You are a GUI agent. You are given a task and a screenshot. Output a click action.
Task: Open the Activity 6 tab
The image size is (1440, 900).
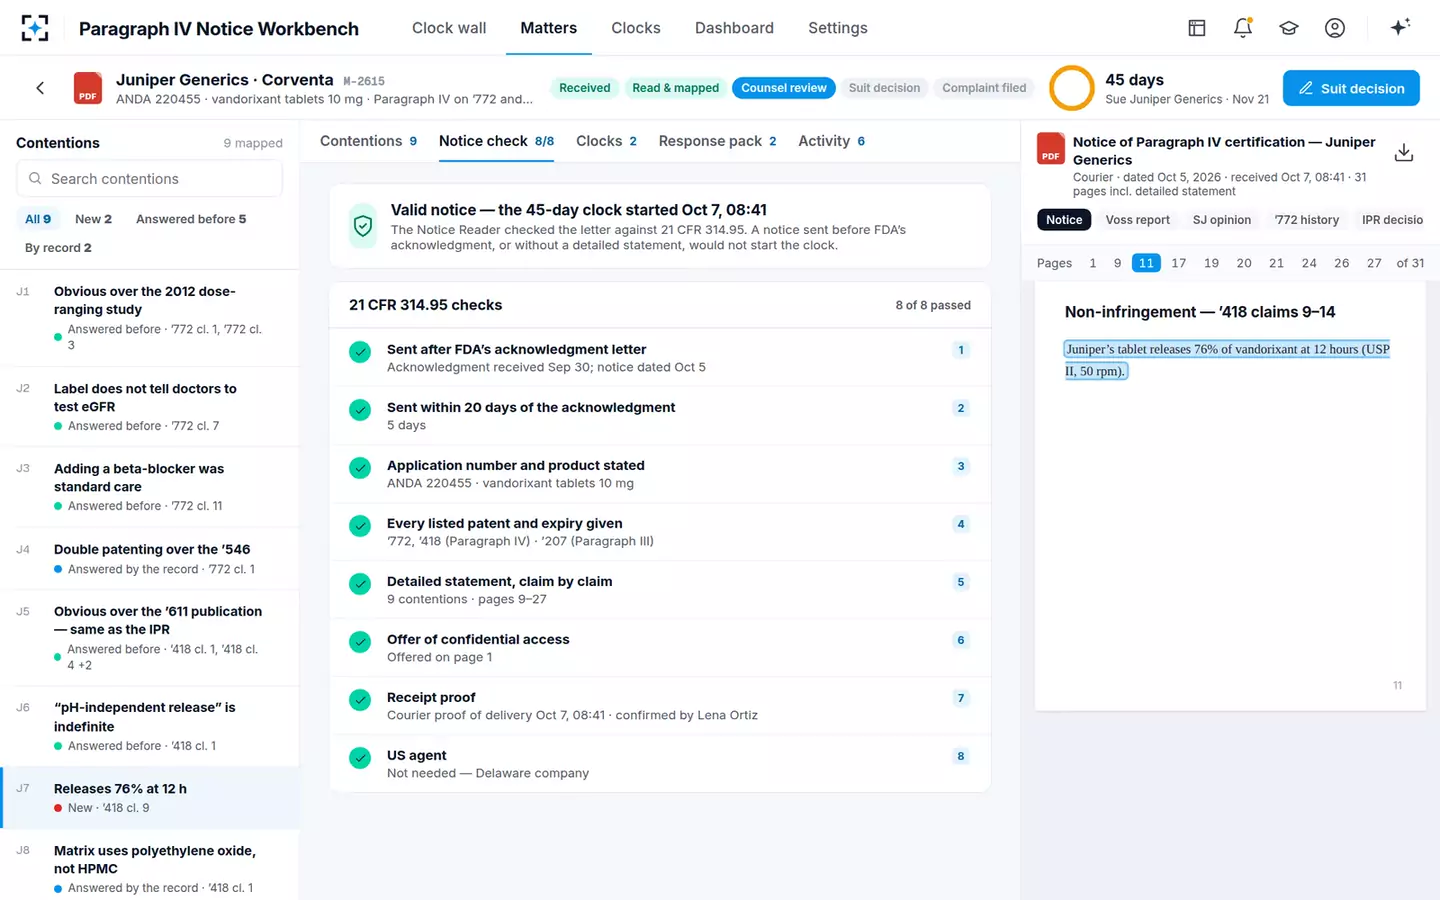tap(831, 141)
